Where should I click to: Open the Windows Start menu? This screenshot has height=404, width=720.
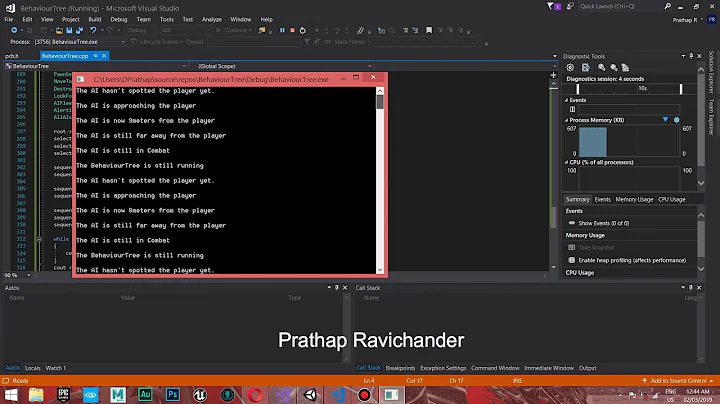coord(11,395)
